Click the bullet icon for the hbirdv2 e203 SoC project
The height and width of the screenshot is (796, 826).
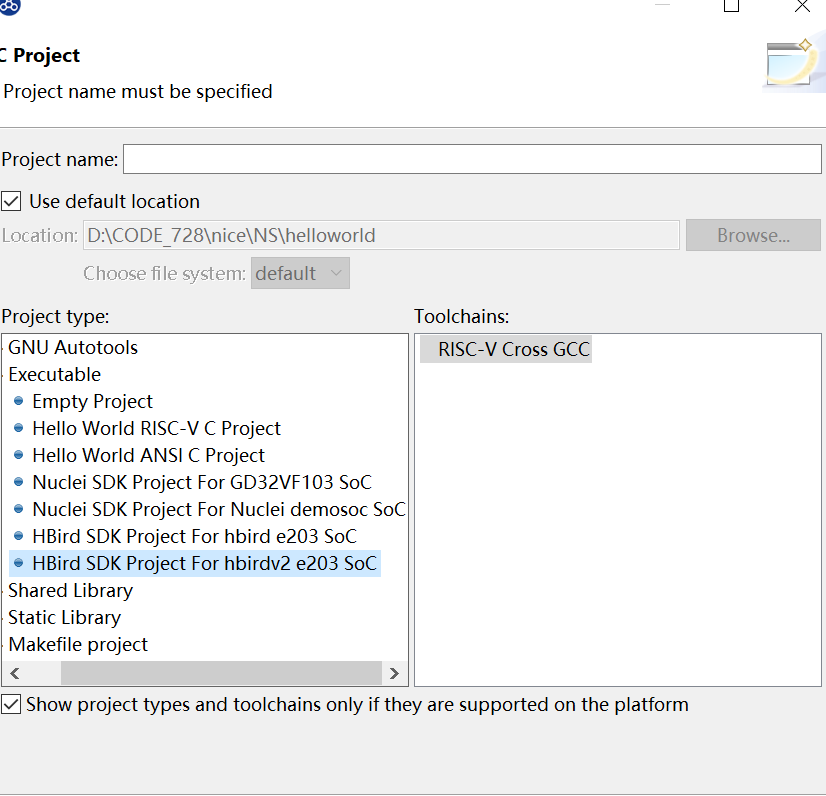(18, 563)
